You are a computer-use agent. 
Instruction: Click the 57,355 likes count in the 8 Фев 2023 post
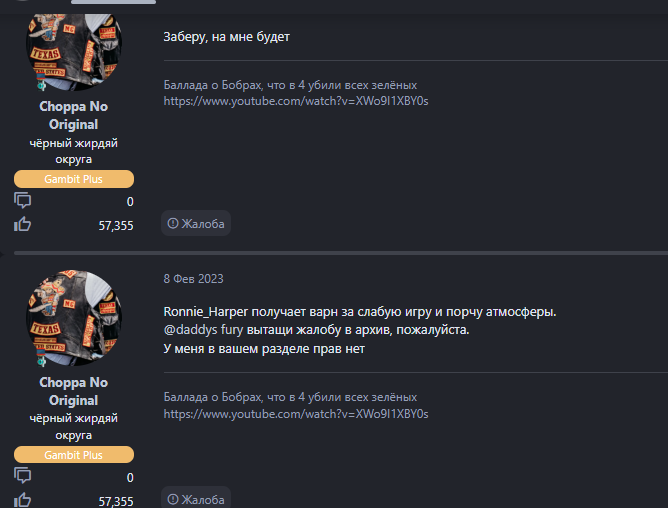point(116,501)
